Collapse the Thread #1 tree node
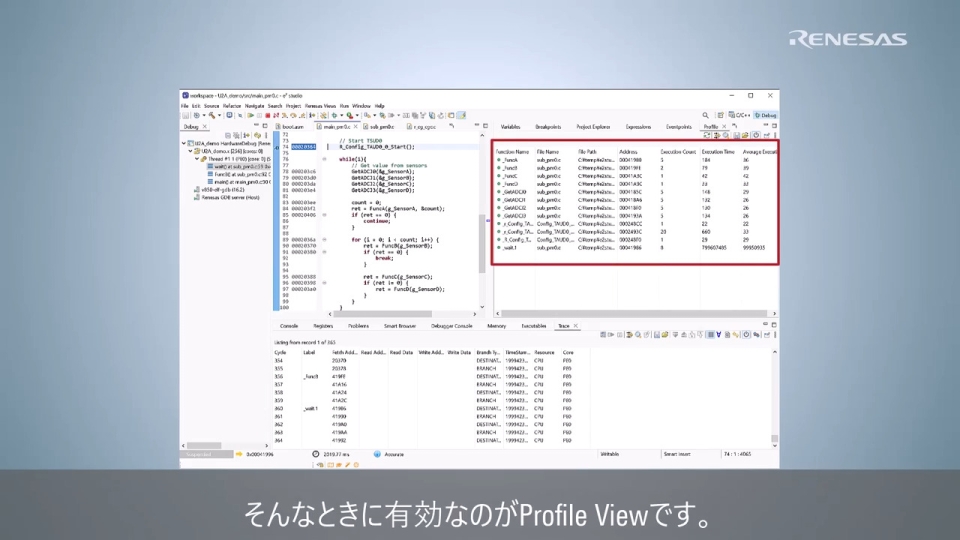This screenshot has width=960, height=540. point(197,159)
